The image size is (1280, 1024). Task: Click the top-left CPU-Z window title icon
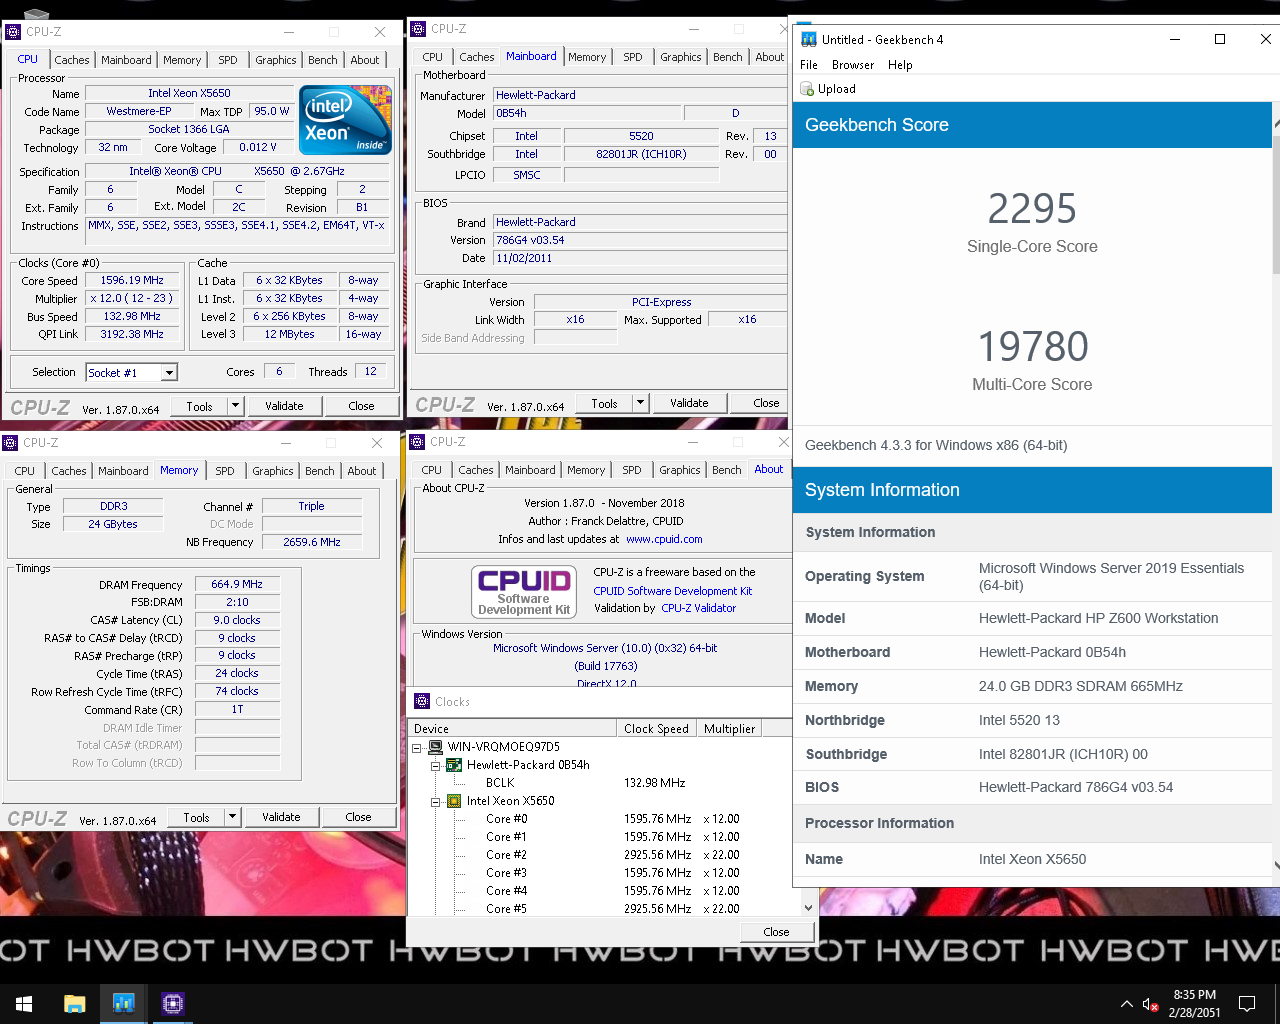[14, 32]
